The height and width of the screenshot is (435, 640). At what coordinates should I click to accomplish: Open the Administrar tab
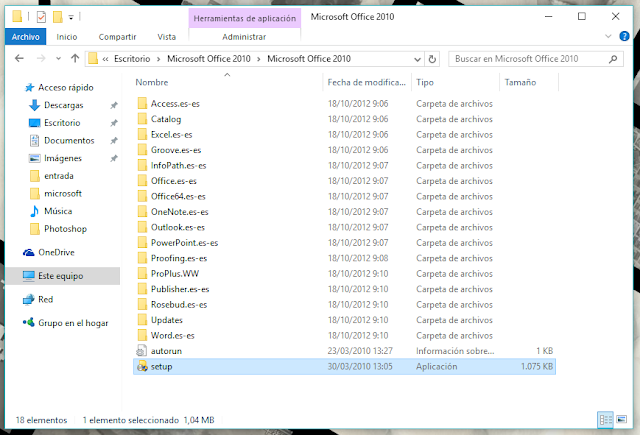point(244,37)
